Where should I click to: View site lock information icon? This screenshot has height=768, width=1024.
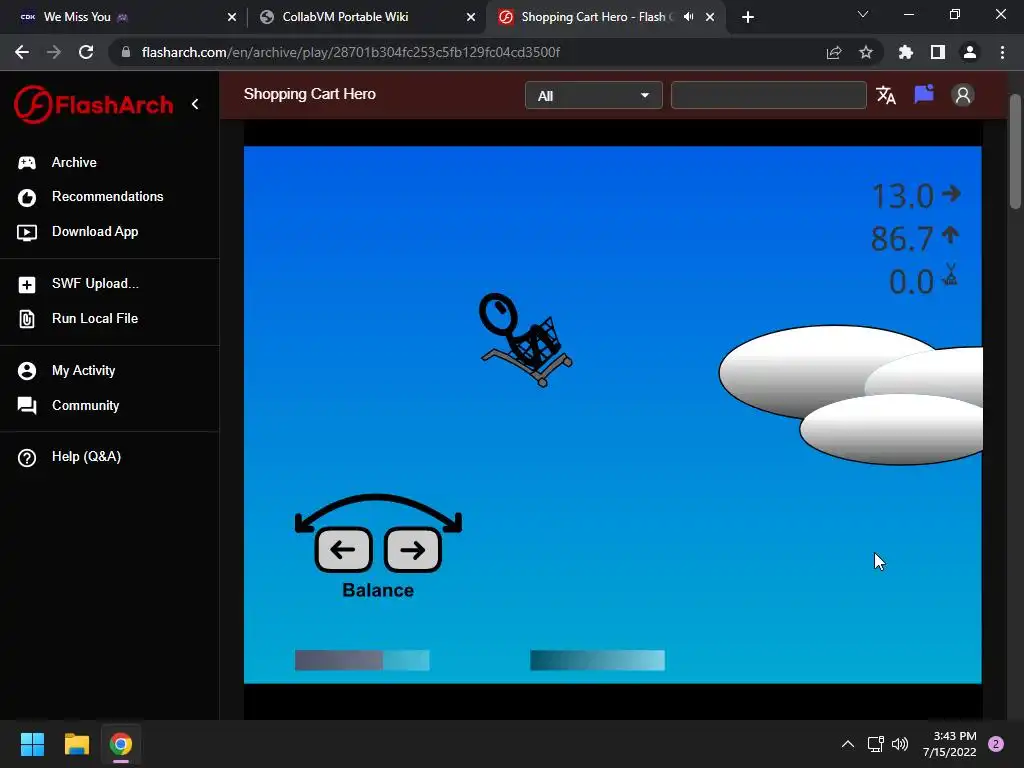(x=126, y=52)
